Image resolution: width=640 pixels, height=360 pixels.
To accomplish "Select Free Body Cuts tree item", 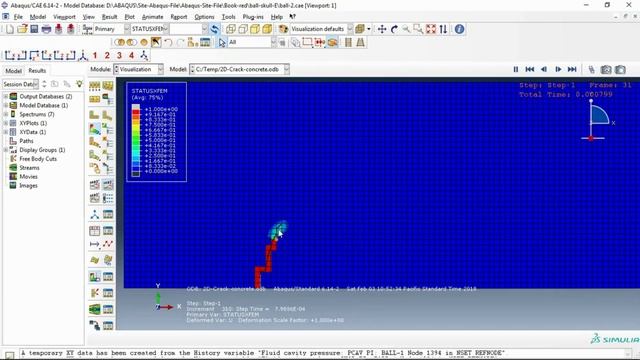I will tap(38, 159).
